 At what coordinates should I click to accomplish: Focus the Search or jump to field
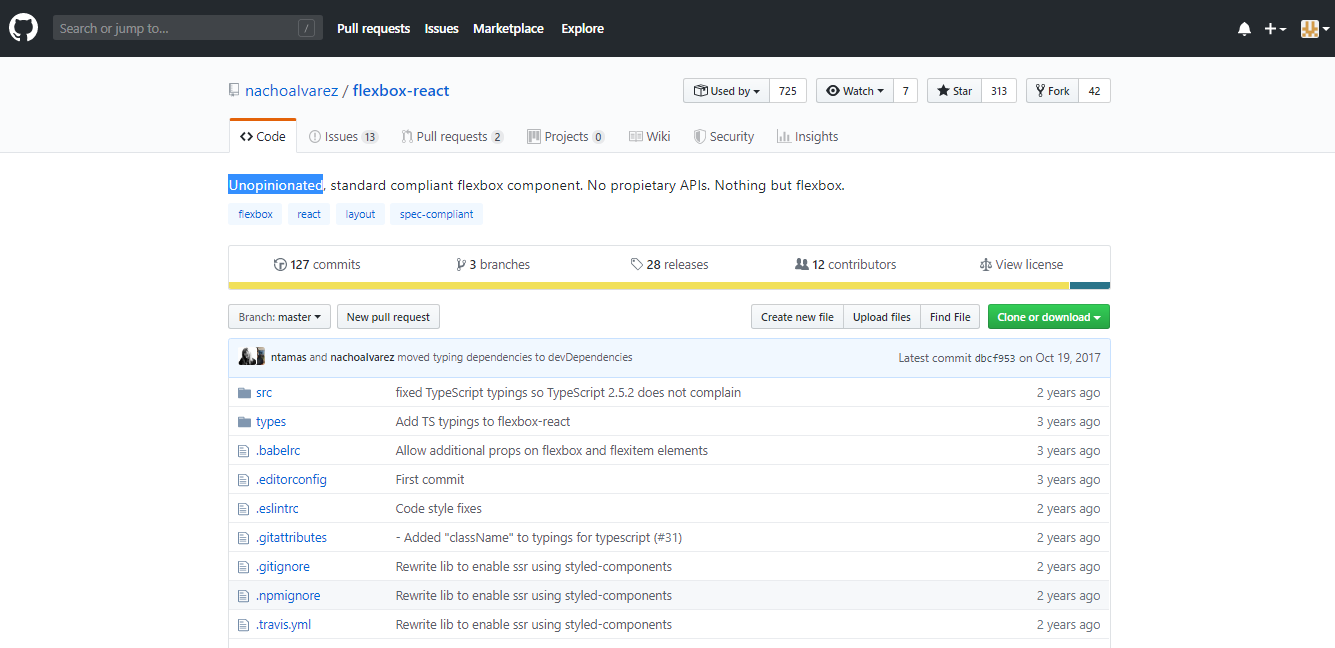[x=188, y=28]
